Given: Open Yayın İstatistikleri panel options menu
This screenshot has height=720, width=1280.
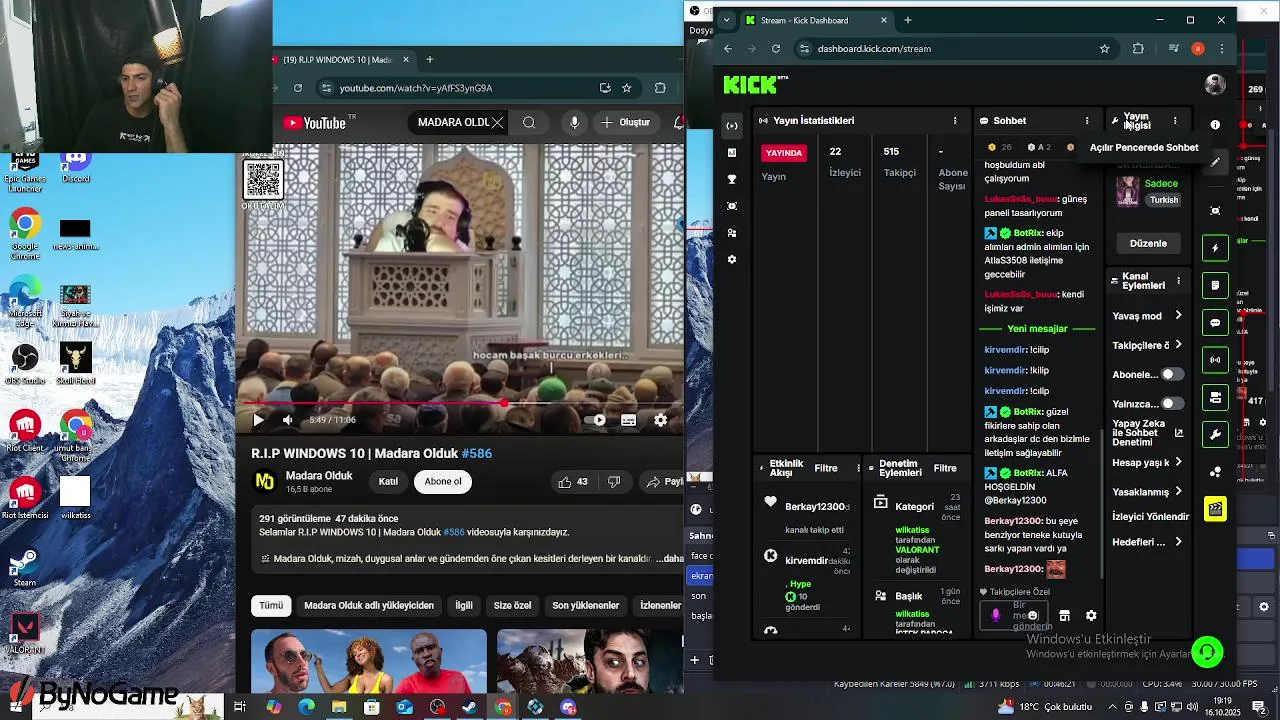Looking at the screenshot, I should (955, 121).
